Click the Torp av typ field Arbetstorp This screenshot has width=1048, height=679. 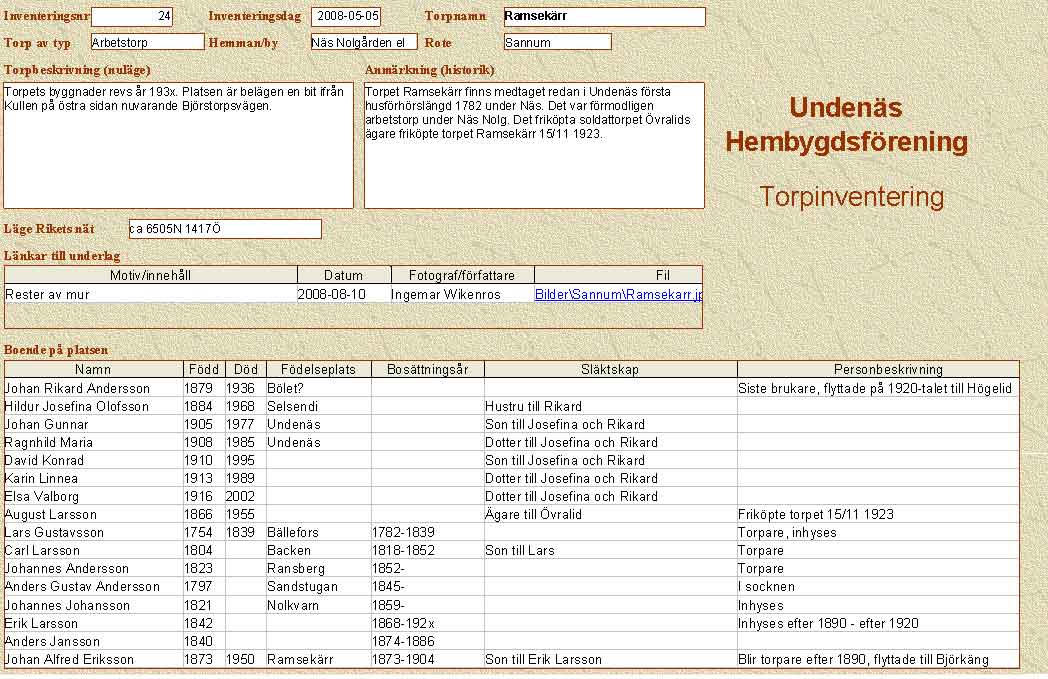147,42
